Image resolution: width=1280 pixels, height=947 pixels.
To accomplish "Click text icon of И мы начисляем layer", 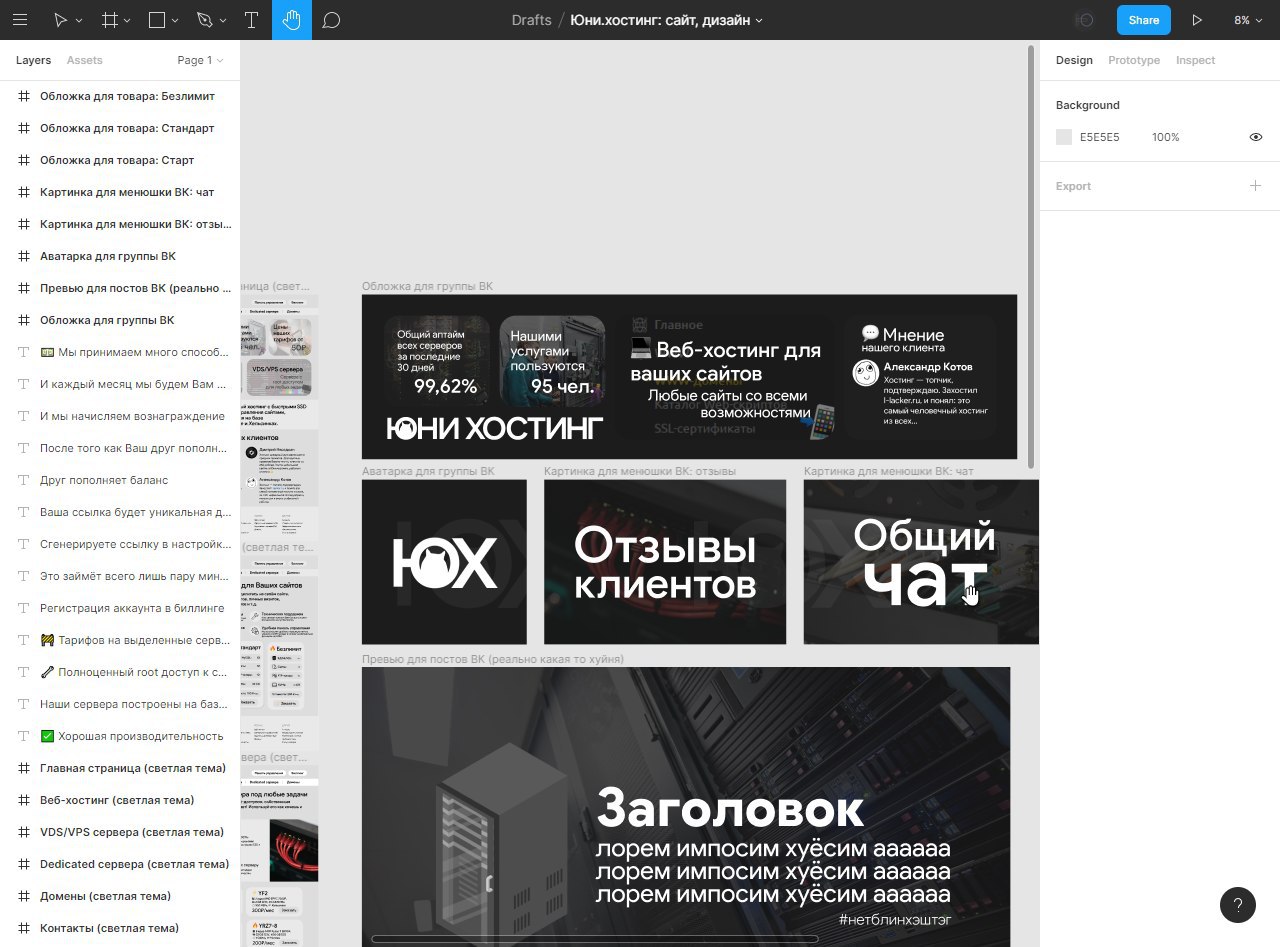I will tap(24, 416).
